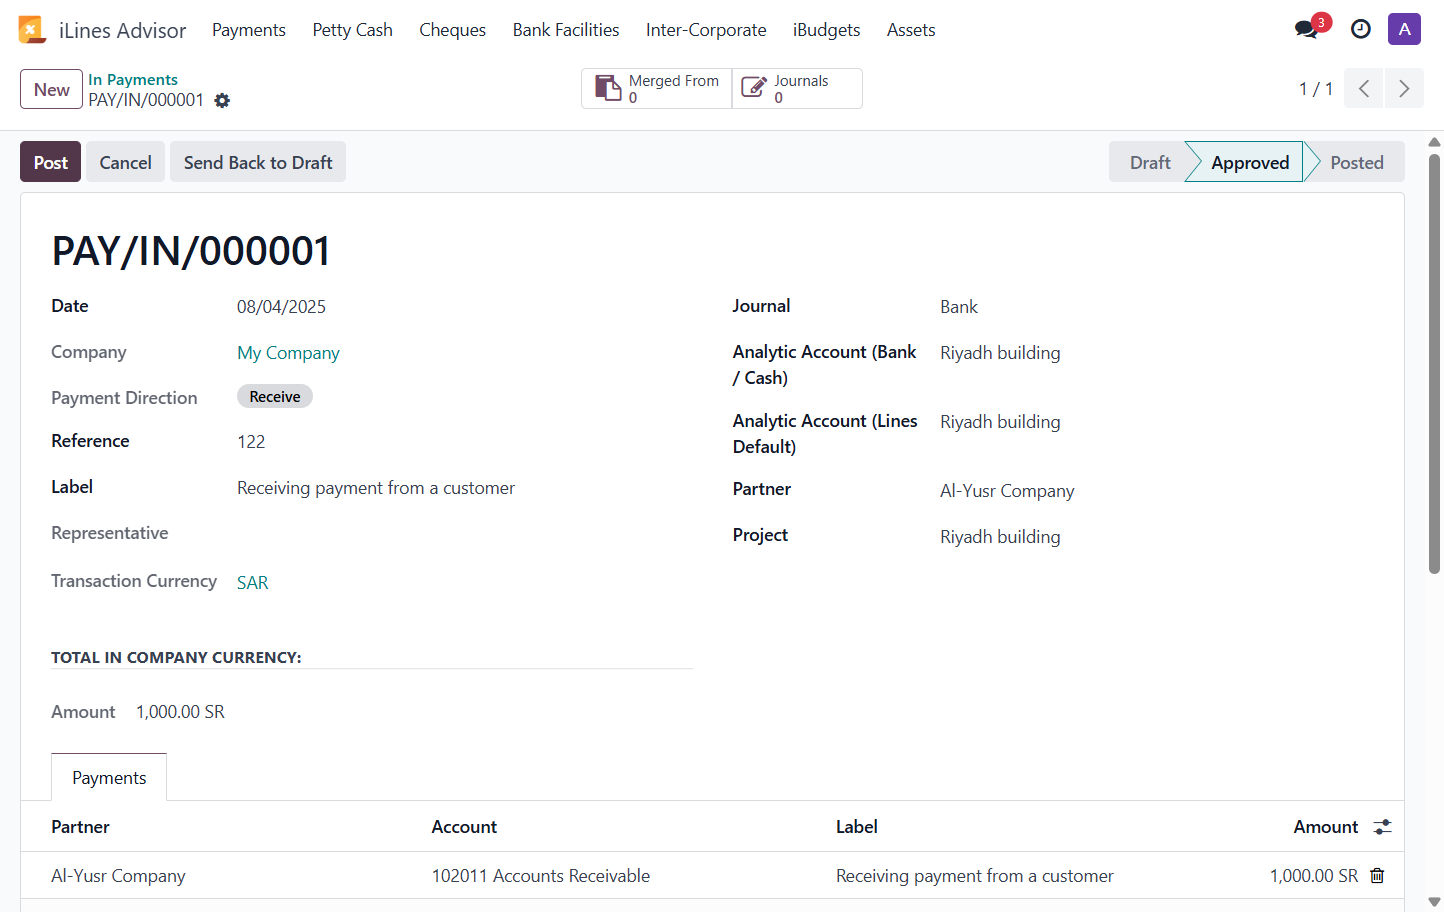This screenshot has height=912, width=1444.
Task: Click the gear actions icon next to PAY/IN/000001
Action: [x=222, y=100]
